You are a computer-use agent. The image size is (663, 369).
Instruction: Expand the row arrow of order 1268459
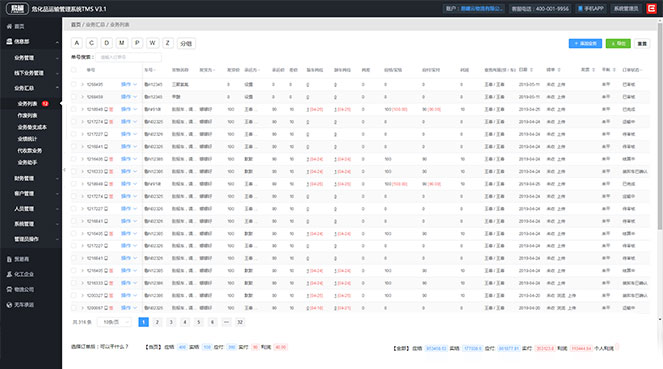(82, 97)
